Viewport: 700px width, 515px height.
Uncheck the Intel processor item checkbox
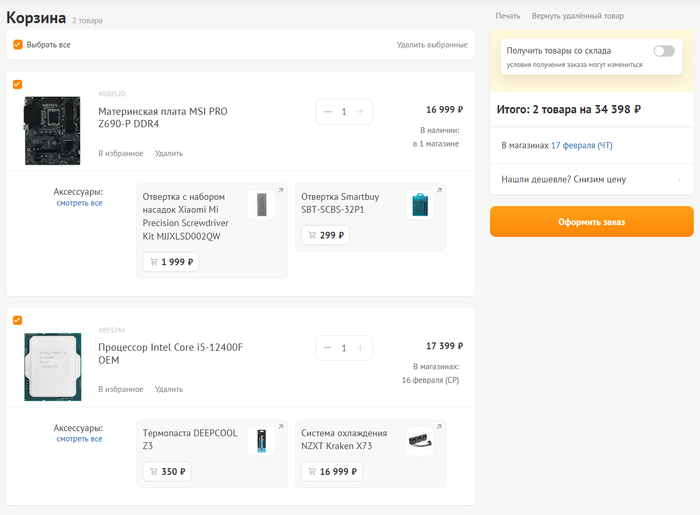coord(17,320)
